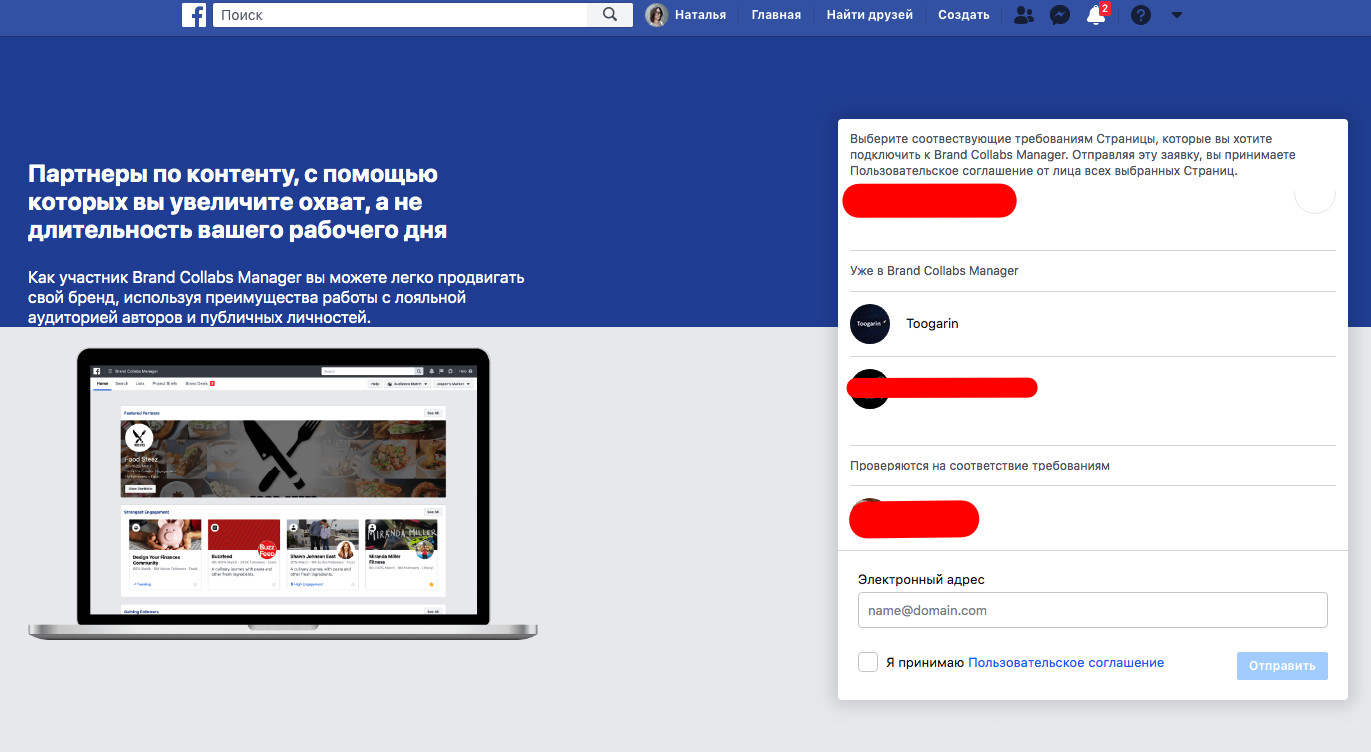This screenshot has width=1371, height=752.
Task: Open Найти друзей
Action: coord(870,15)
